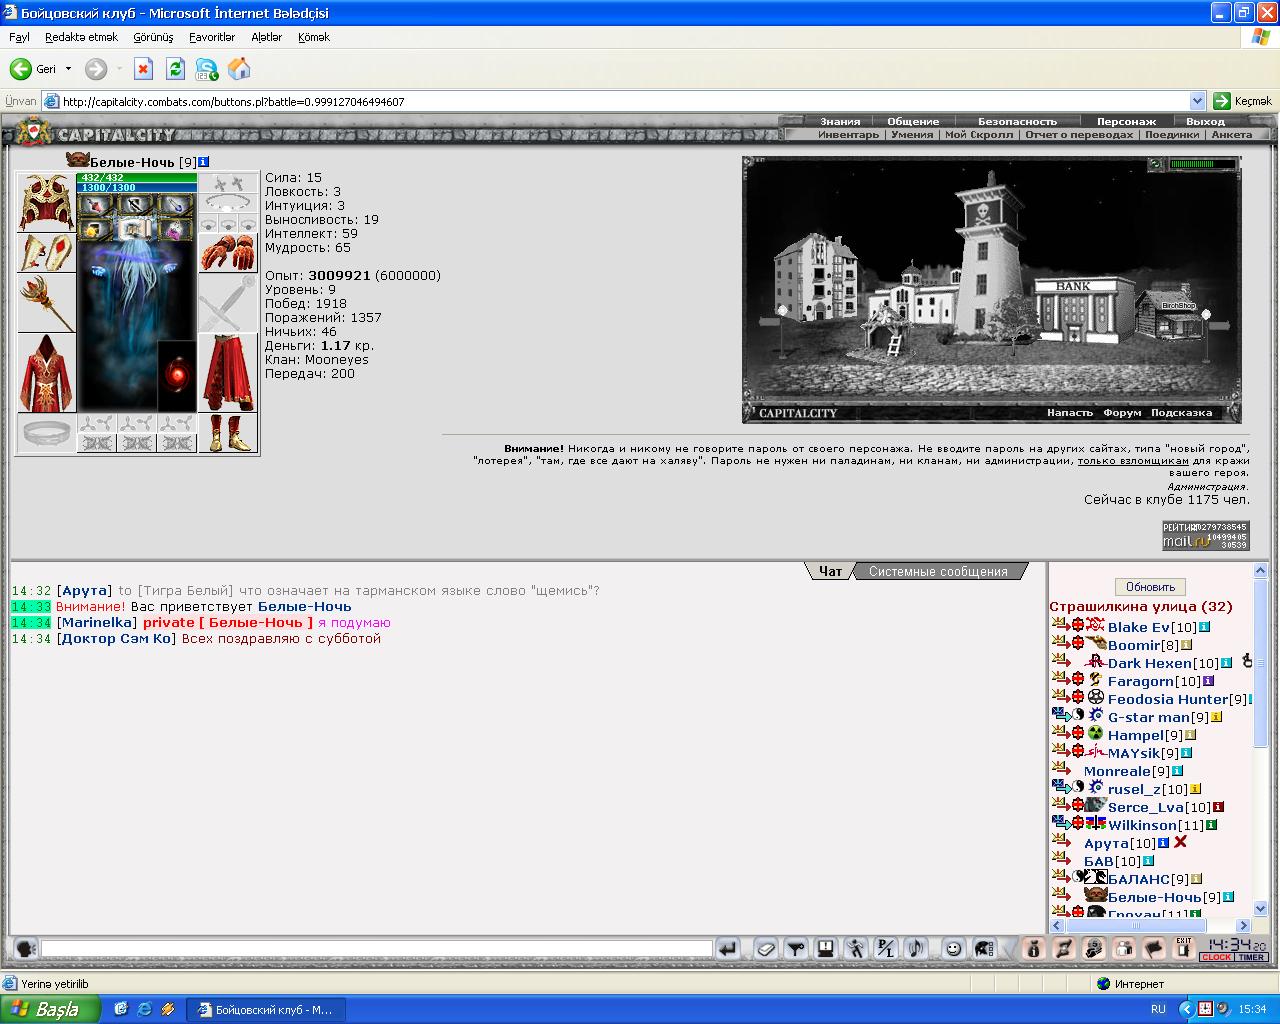Click the empty necklace slot
This screenshot has height=1024, width=1280.
pyautogui.click(x=227, y=203)
